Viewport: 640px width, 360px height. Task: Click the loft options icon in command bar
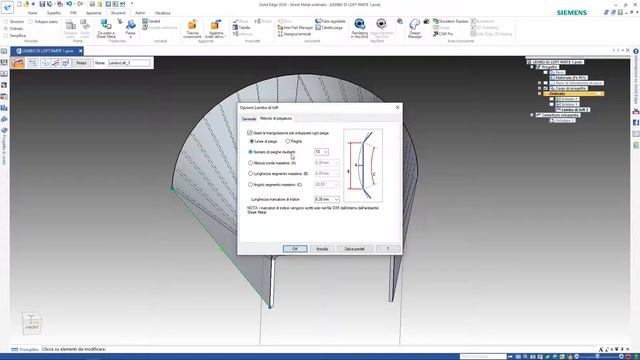(x=33, y=63)
